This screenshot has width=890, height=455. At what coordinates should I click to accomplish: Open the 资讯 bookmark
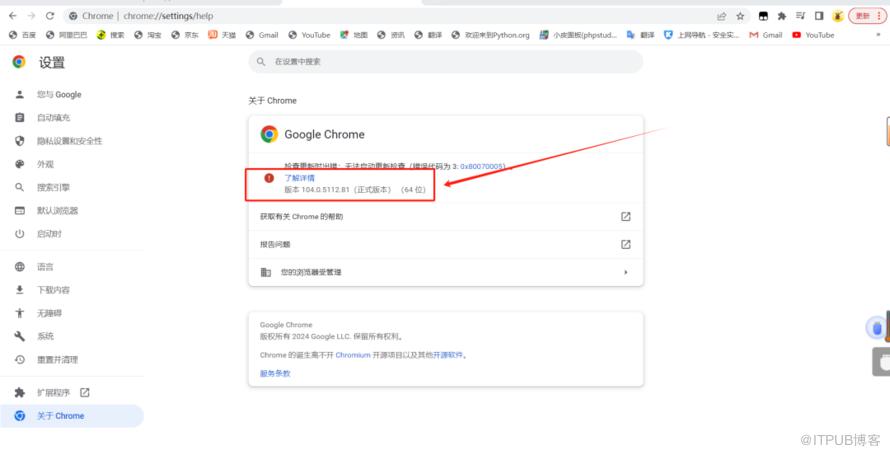coord(391,35)
